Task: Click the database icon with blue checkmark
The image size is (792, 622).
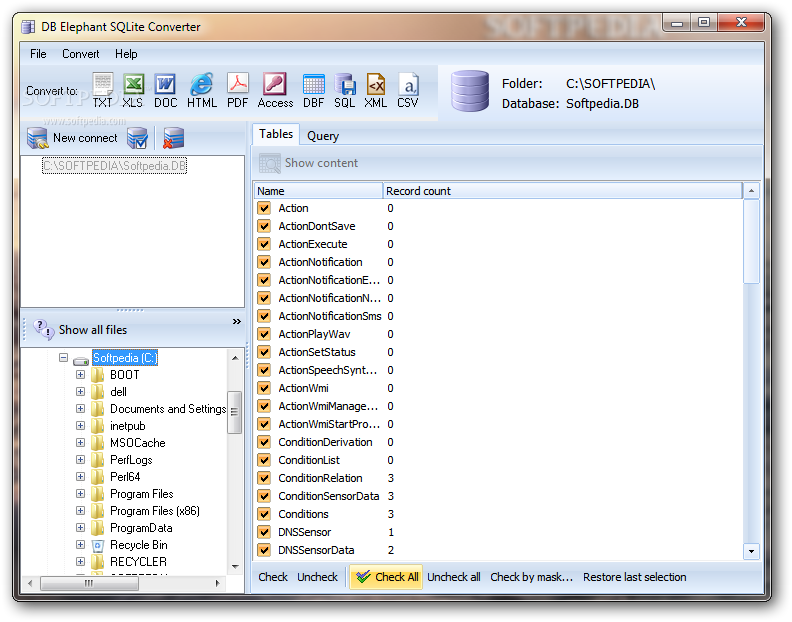Action: 137,138
